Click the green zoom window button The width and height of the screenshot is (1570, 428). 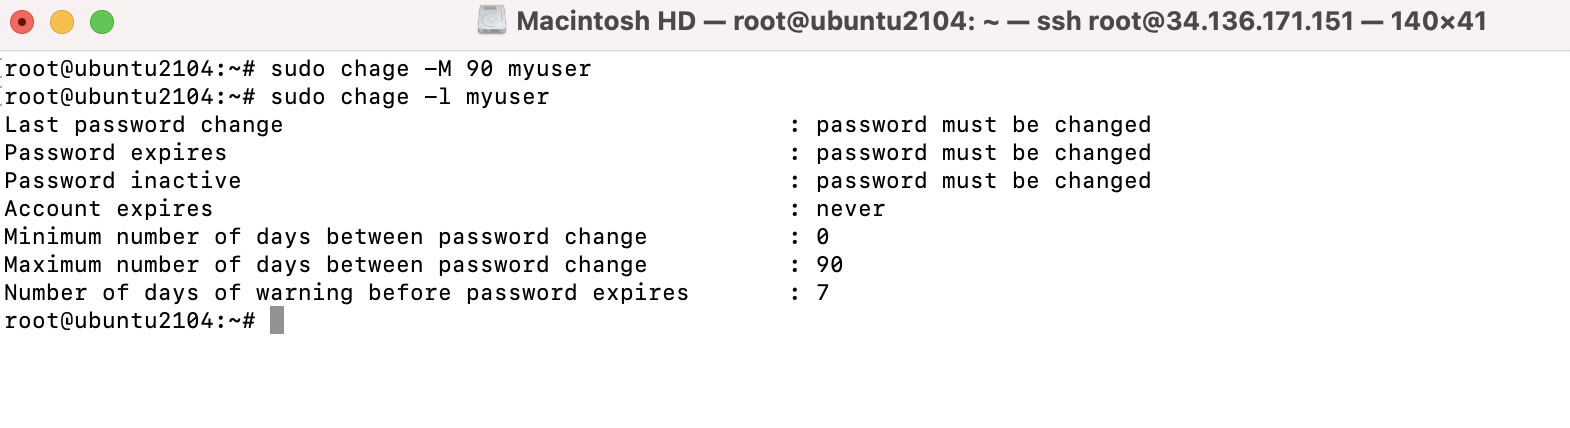(x=102, y=21)
